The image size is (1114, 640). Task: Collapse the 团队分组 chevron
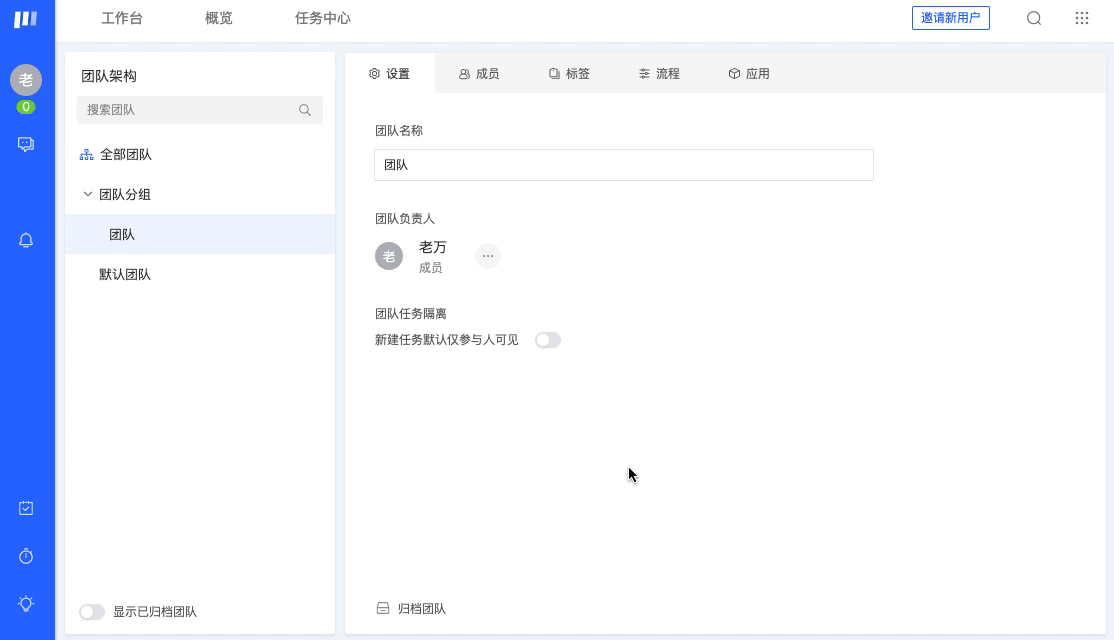[x=87, y=194]
